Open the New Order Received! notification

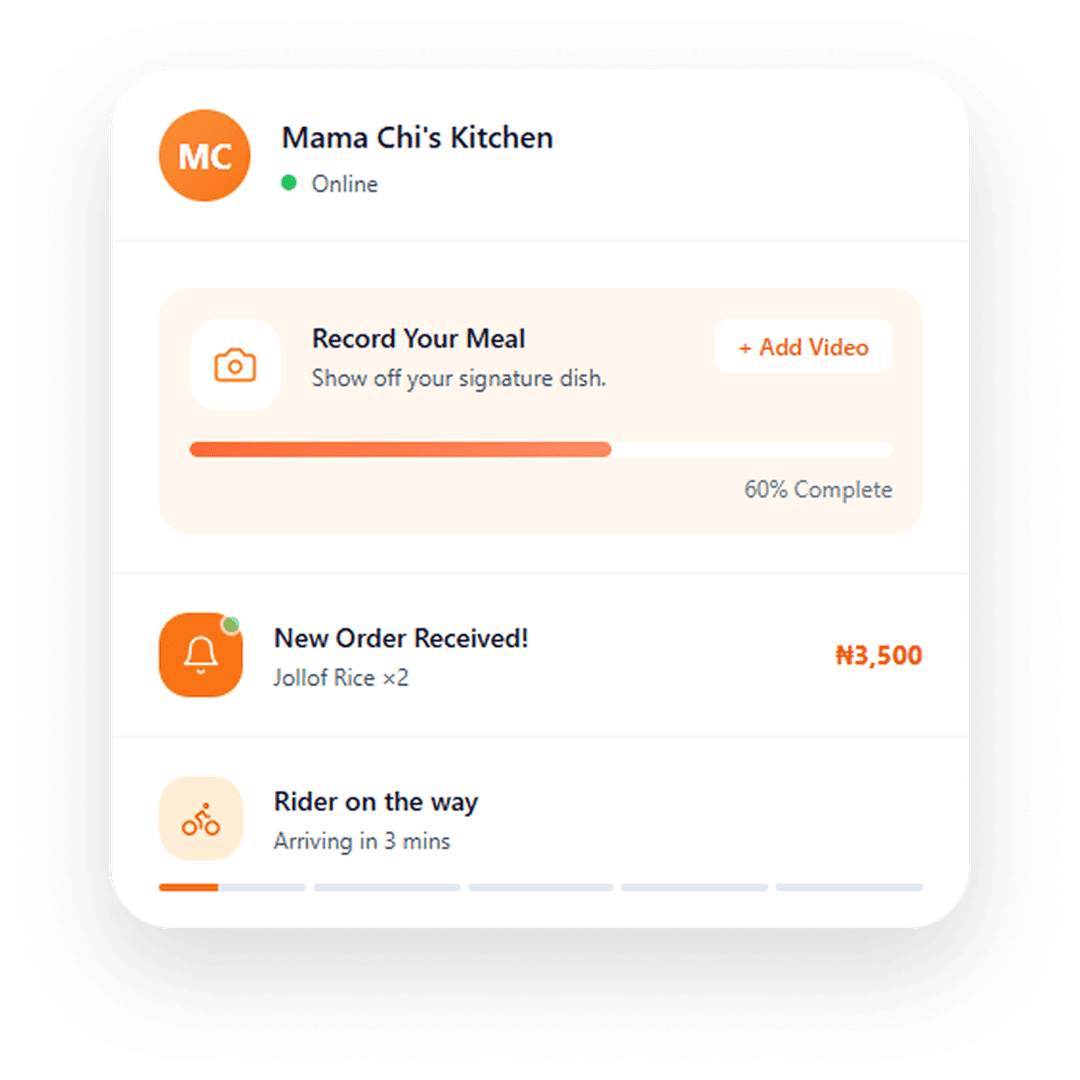point(540,655)
